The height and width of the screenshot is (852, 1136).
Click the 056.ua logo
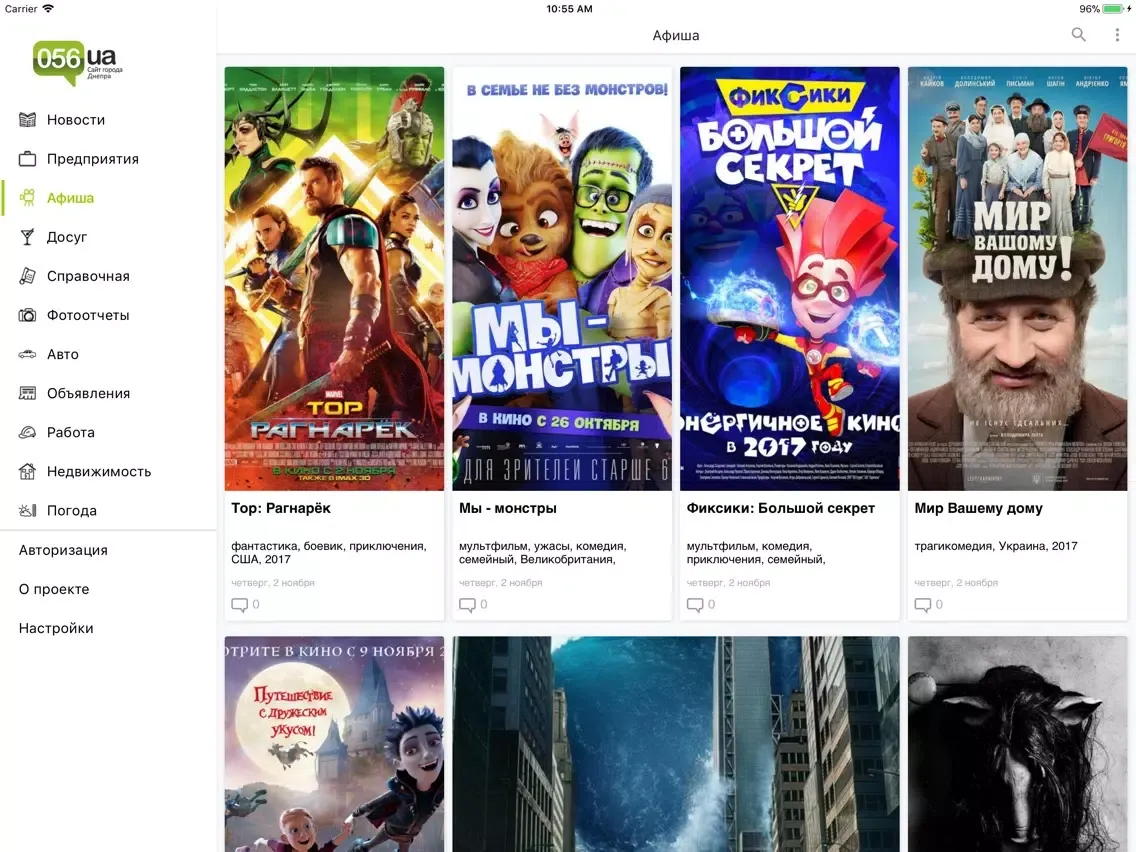point(78,63)
